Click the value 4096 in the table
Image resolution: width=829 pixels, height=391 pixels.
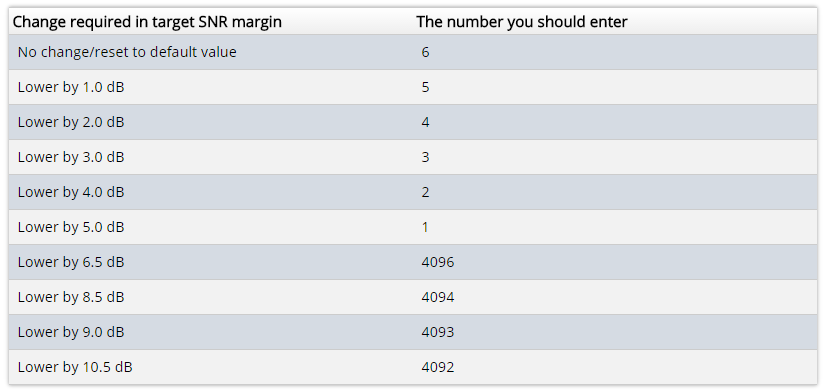[x=438, y=262]
